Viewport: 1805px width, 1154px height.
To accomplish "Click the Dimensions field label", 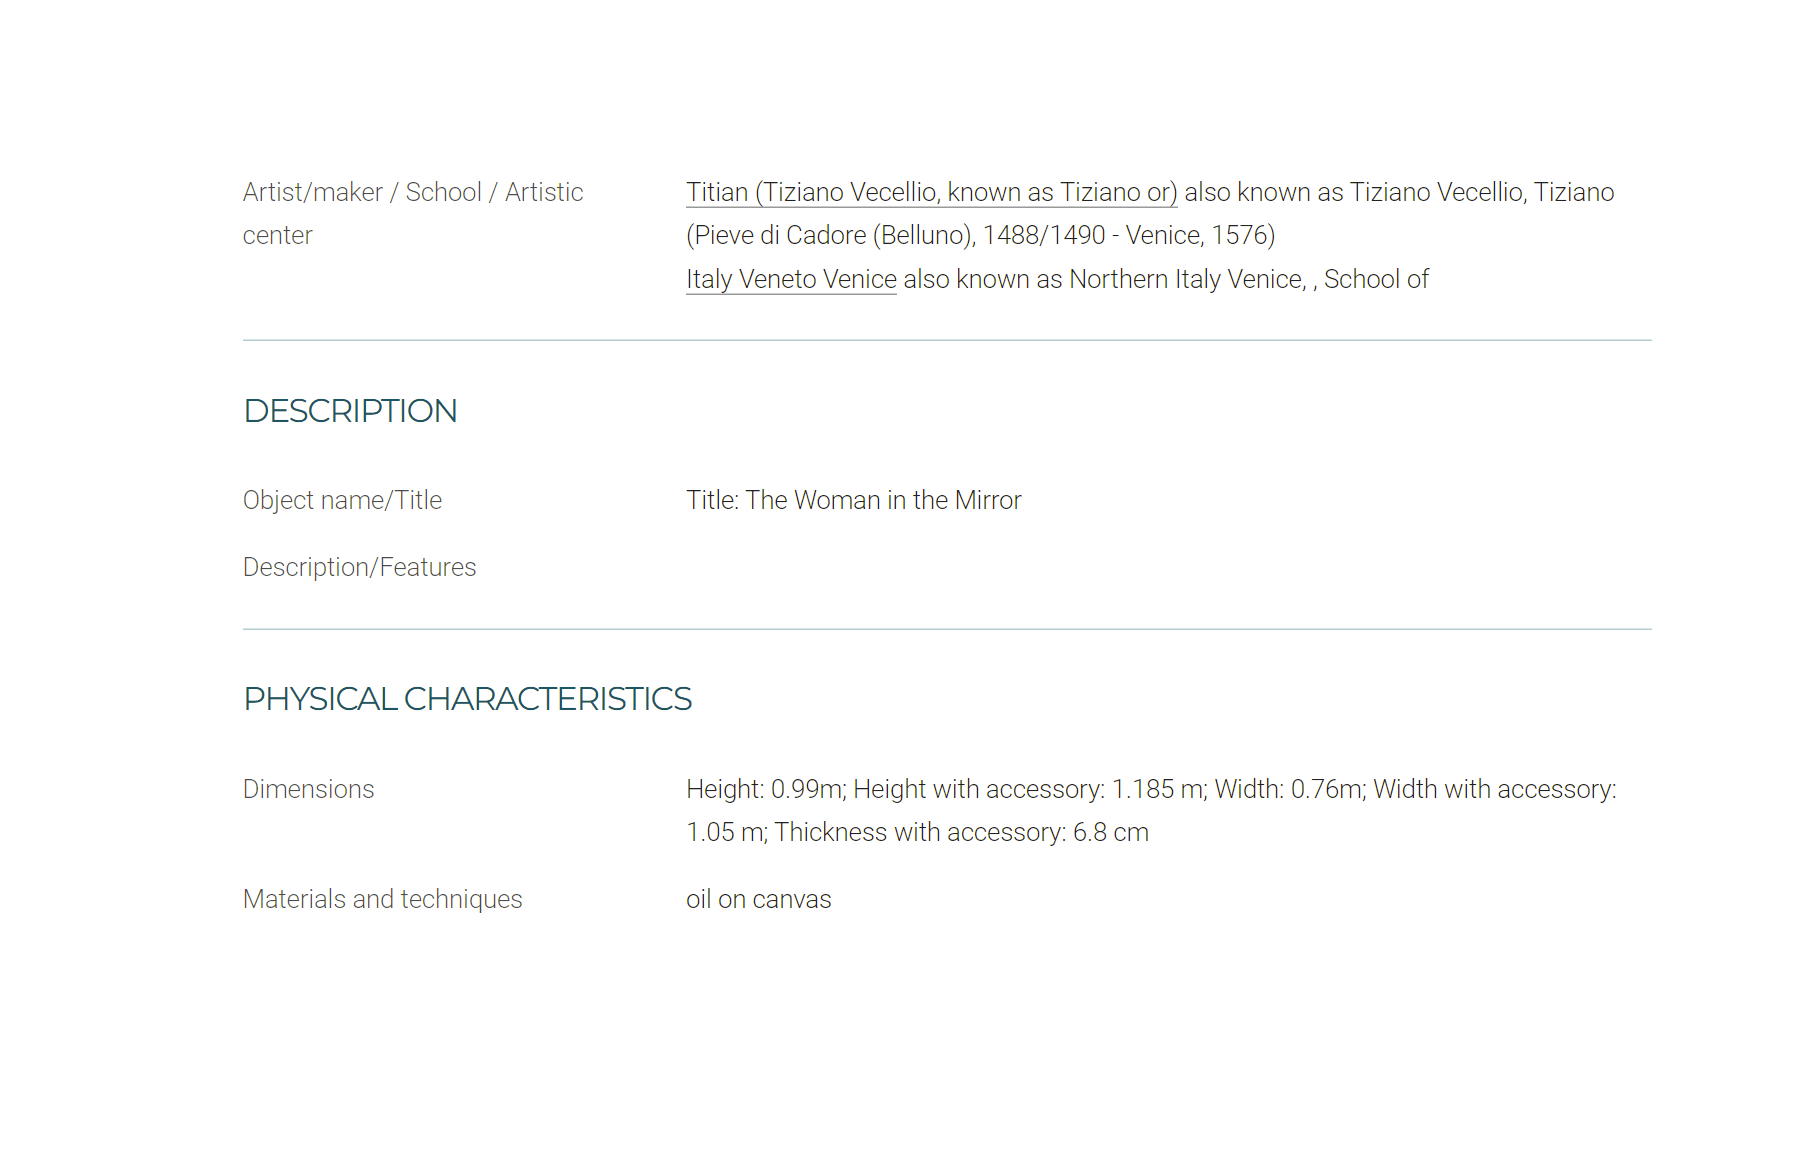I will pyautogui.click(x=308, y=789).
